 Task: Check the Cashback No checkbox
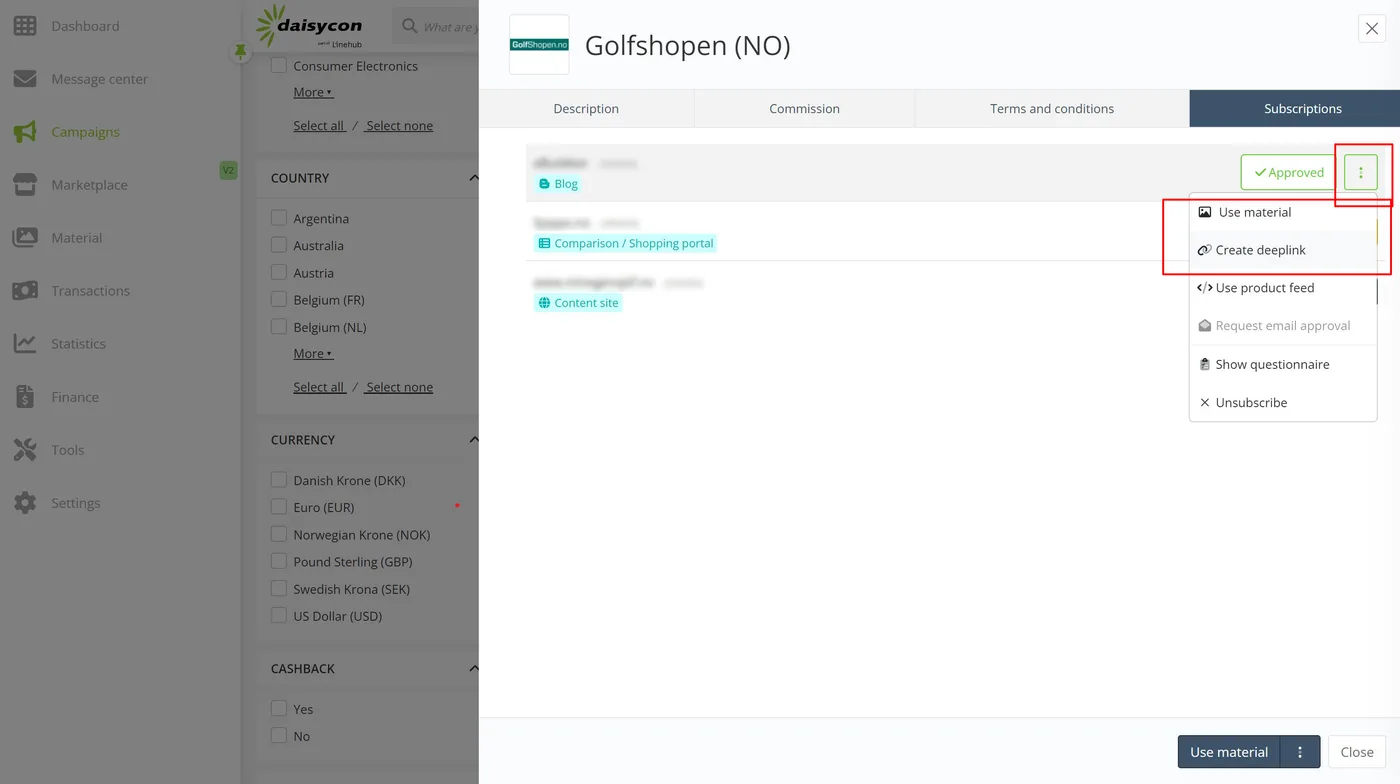[279, 736]
